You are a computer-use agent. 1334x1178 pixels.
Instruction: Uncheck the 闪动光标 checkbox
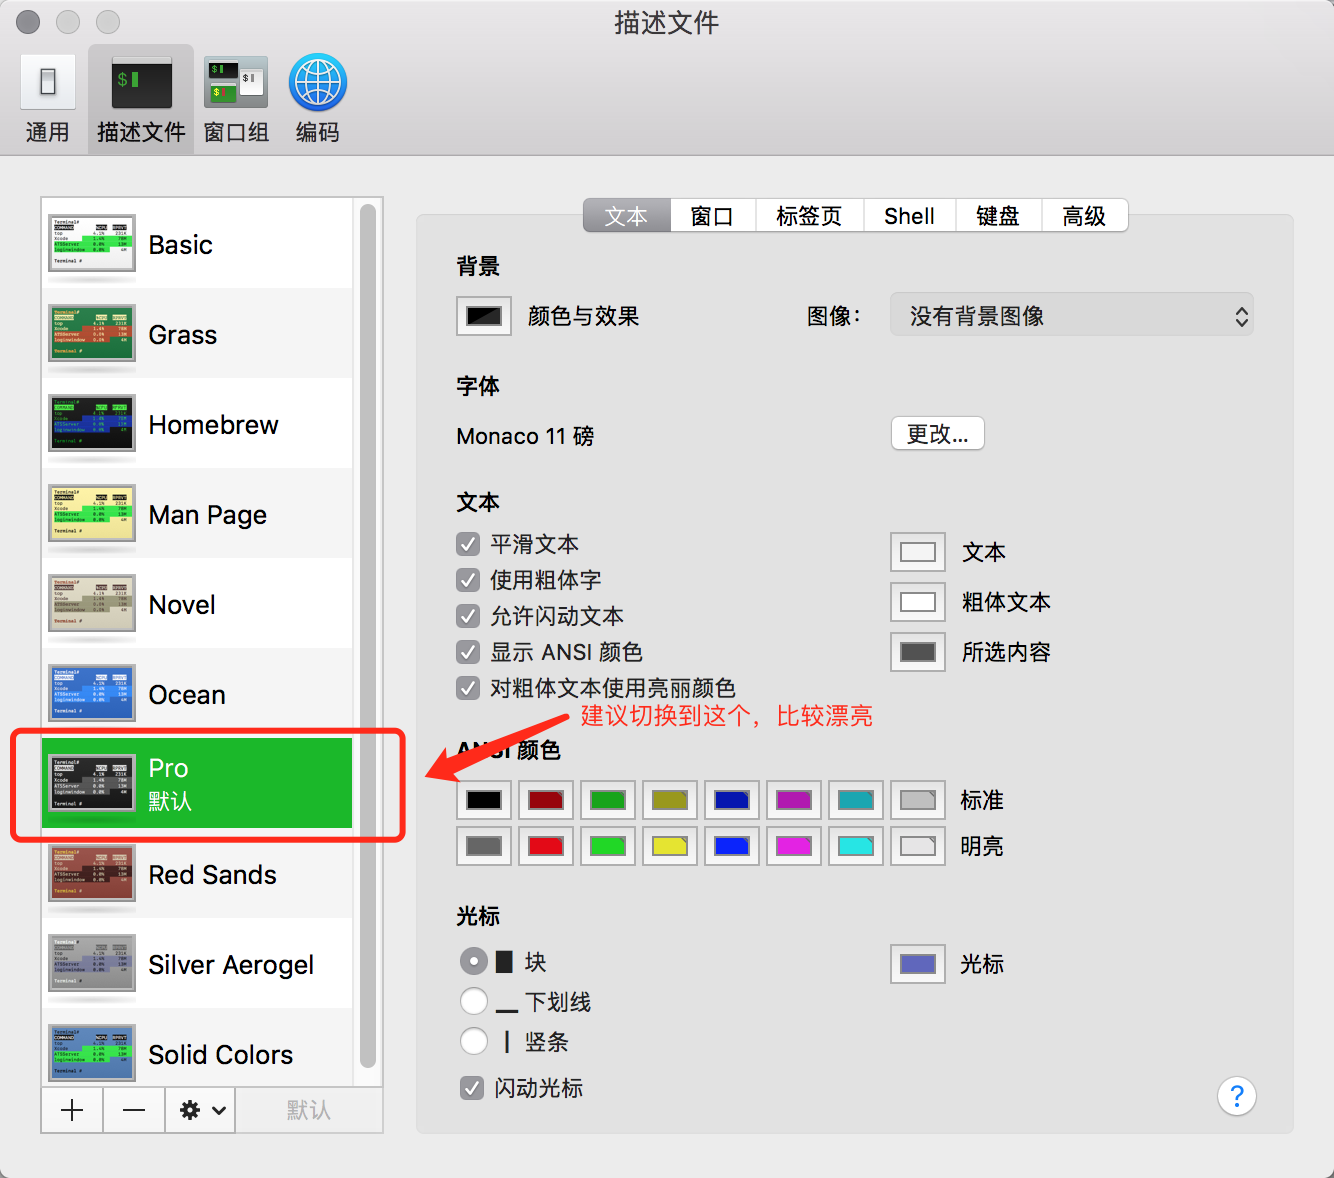coord(472,1088)
